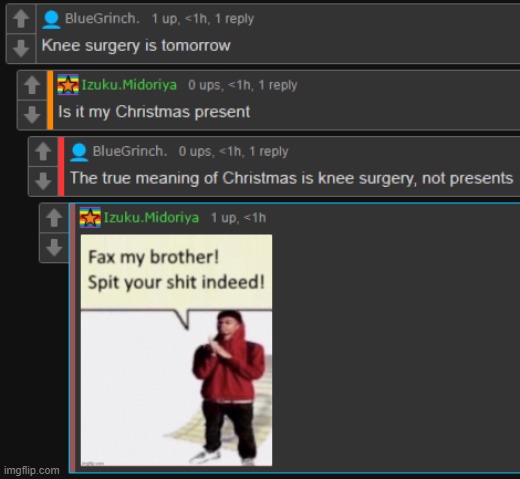Image resolution: width=520 pixels, height=479 pixels.
Task: Click the rainbow star avatar on the first Izuku.Midoriya comment
Action: [68, 85]
